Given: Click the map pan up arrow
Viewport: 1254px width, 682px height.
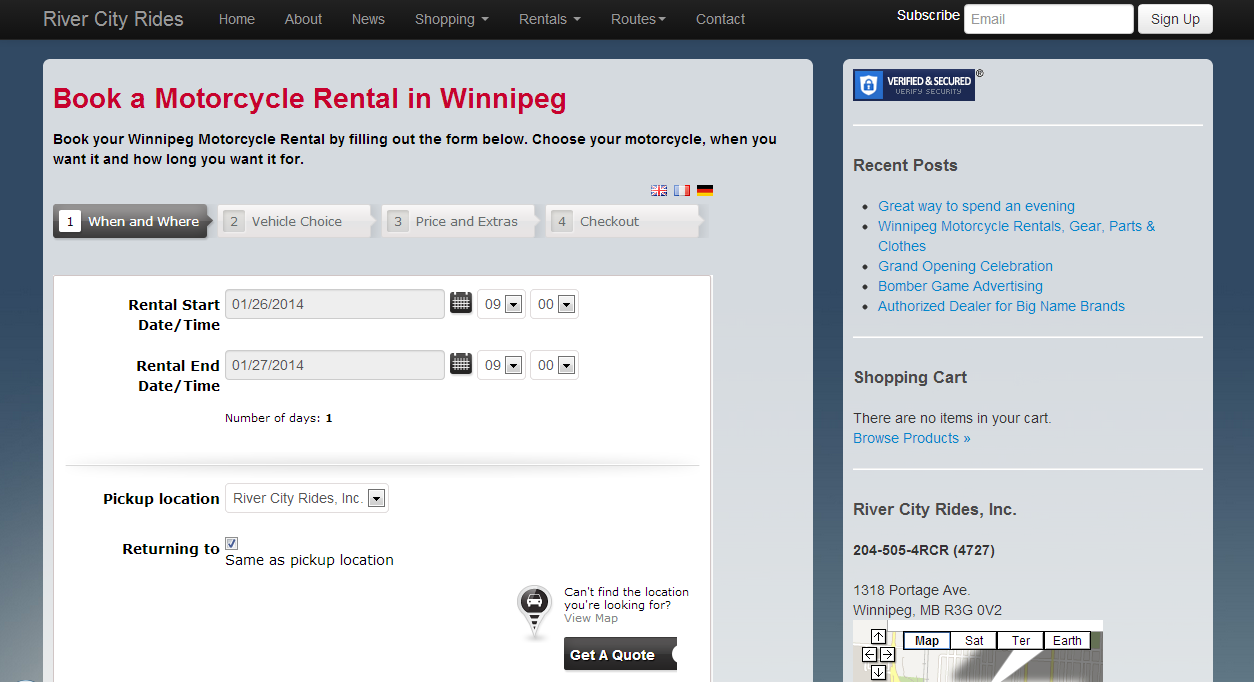Looking at the screenshot, I should tap(878, 637).
